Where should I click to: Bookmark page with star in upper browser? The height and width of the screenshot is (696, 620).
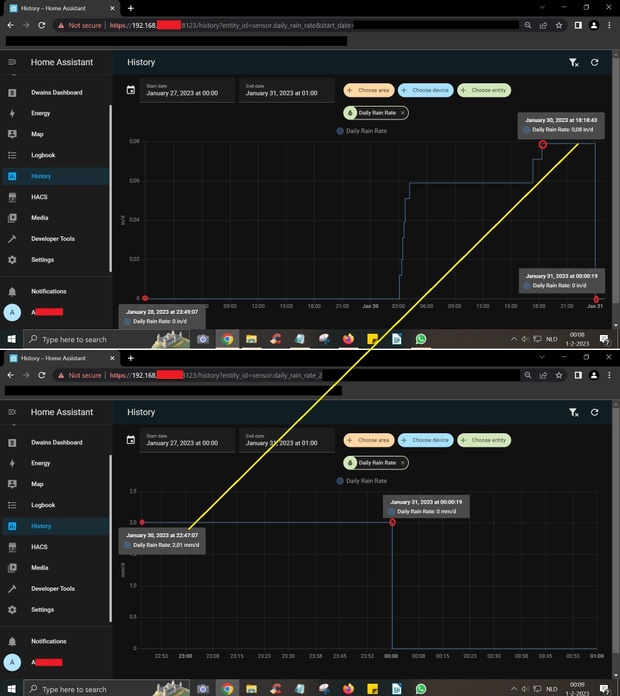[559, 25]
